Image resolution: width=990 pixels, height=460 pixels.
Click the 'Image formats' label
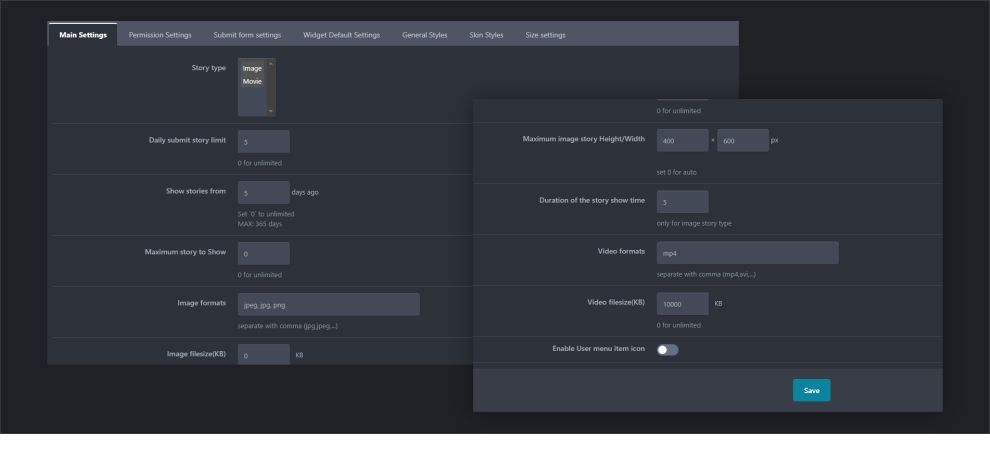201,303
